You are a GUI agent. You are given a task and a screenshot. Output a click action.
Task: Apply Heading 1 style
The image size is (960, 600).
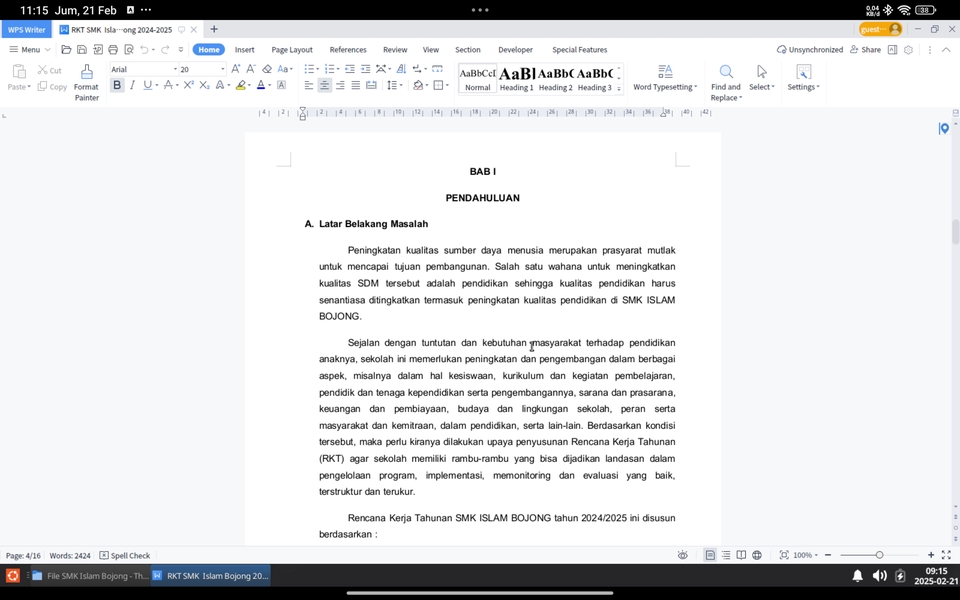[517, 78]
